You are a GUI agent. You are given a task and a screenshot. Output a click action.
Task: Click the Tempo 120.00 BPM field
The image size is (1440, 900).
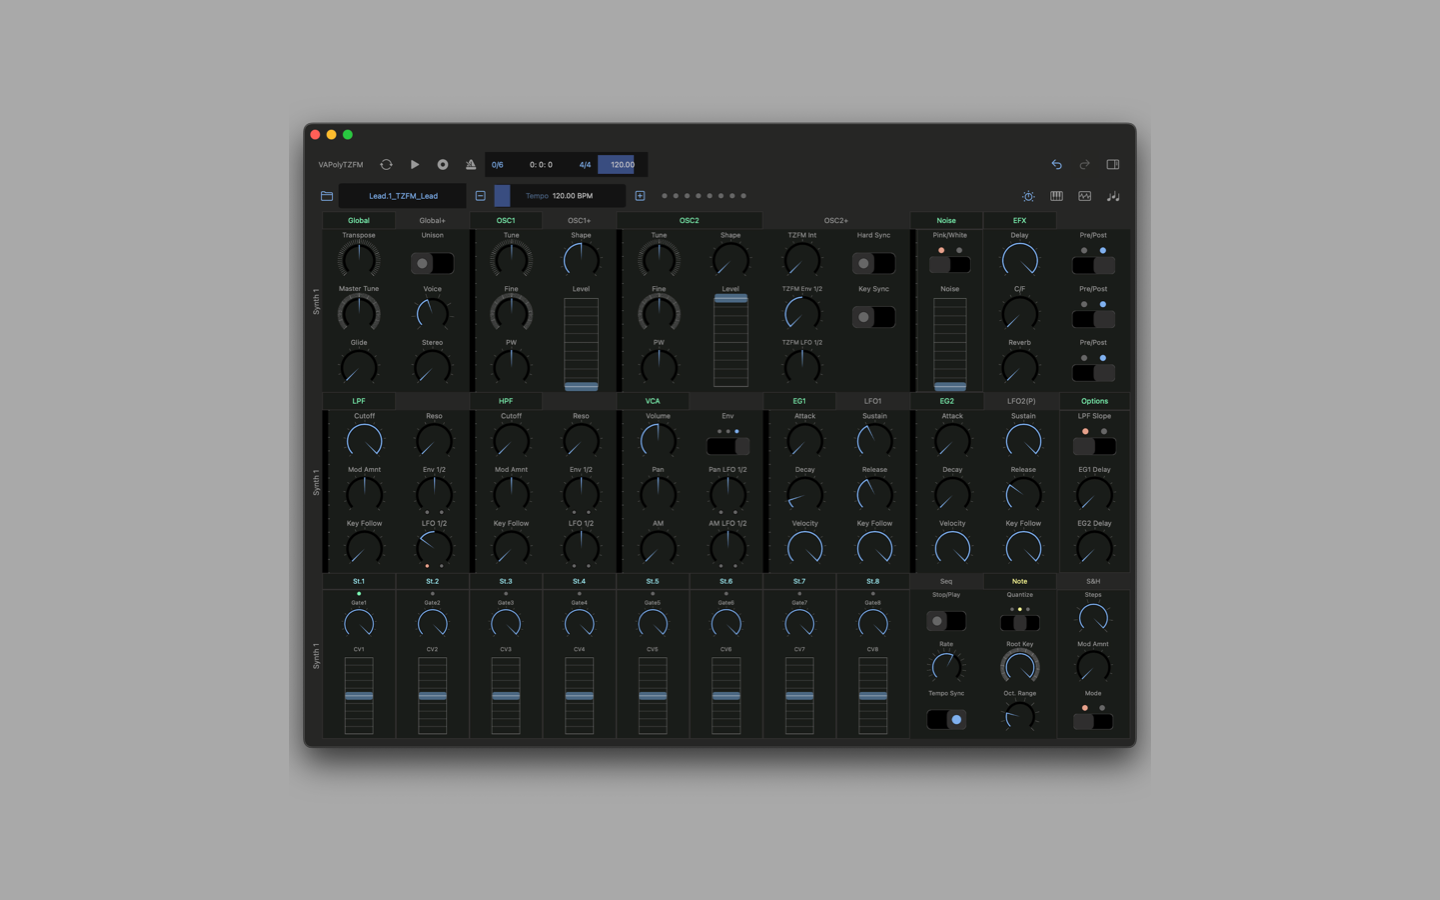[560, 196]
